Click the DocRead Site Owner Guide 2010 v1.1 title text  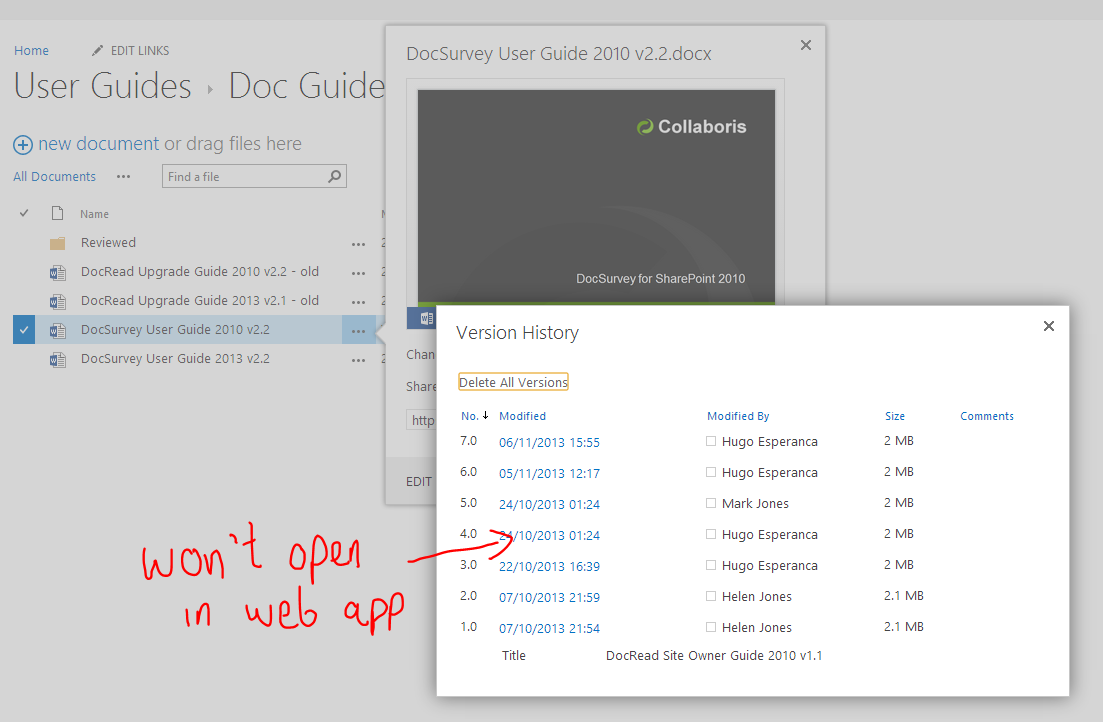coord(714,656)
